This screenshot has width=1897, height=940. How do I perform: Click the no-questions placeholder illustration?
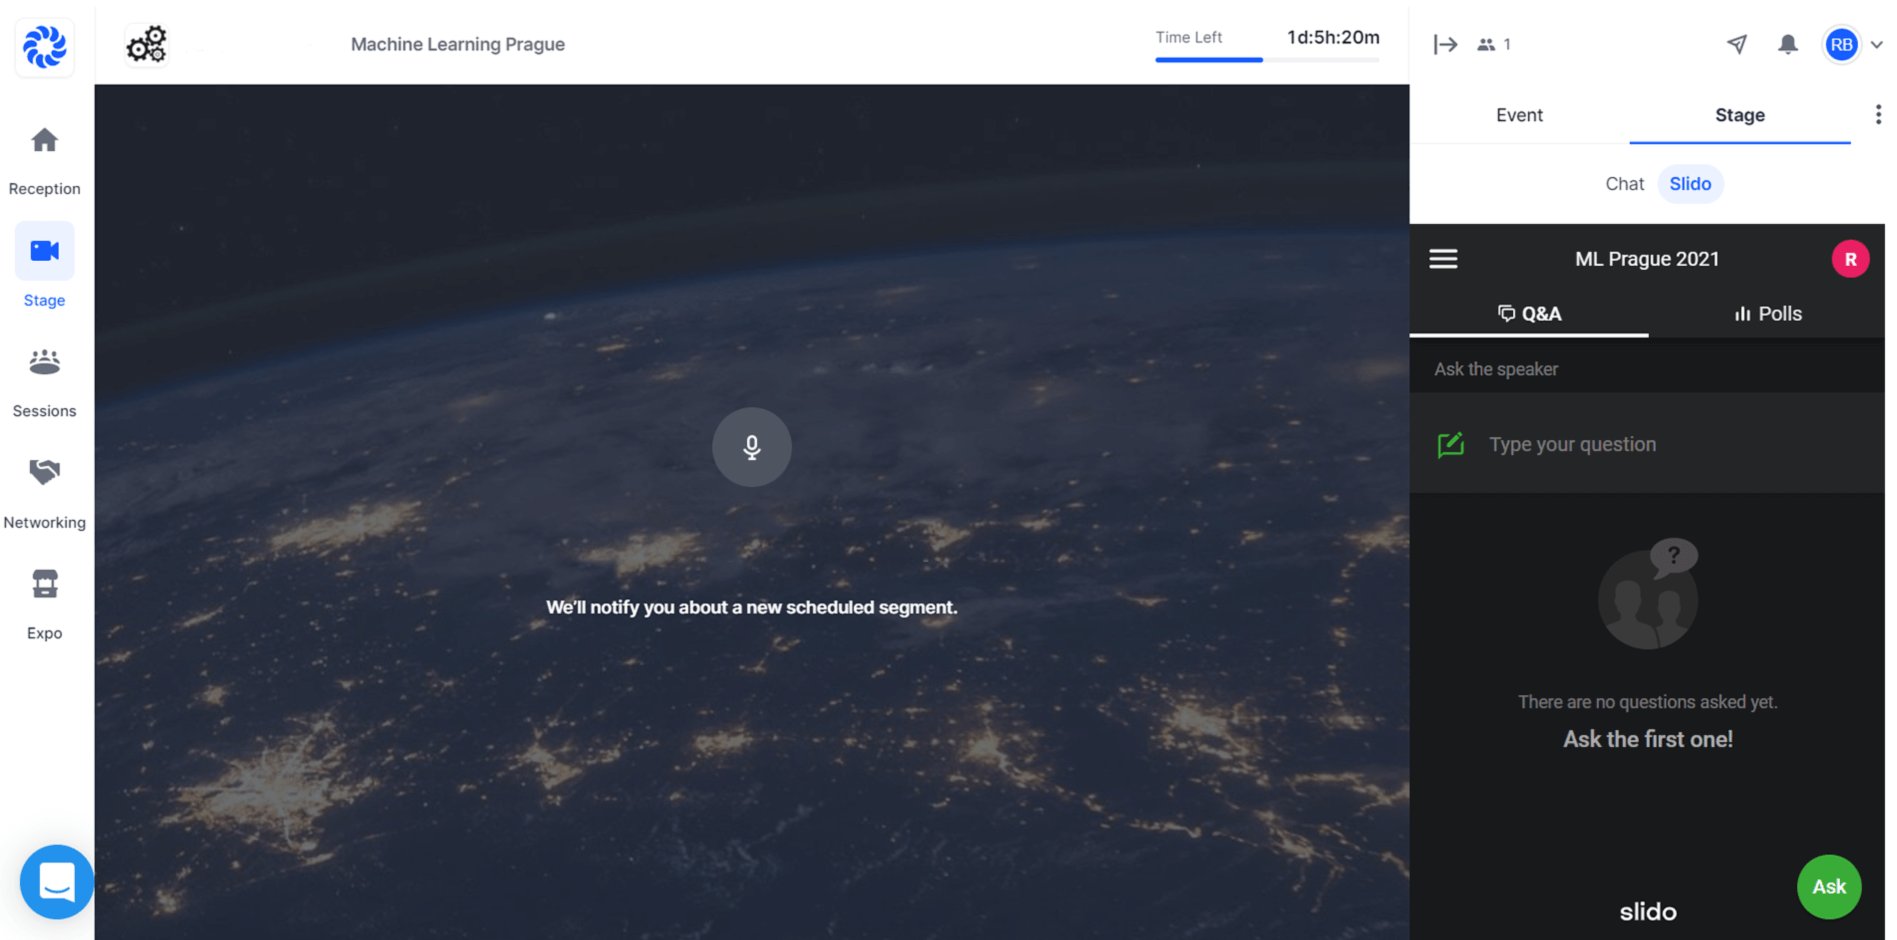[x=1648, y=594]
